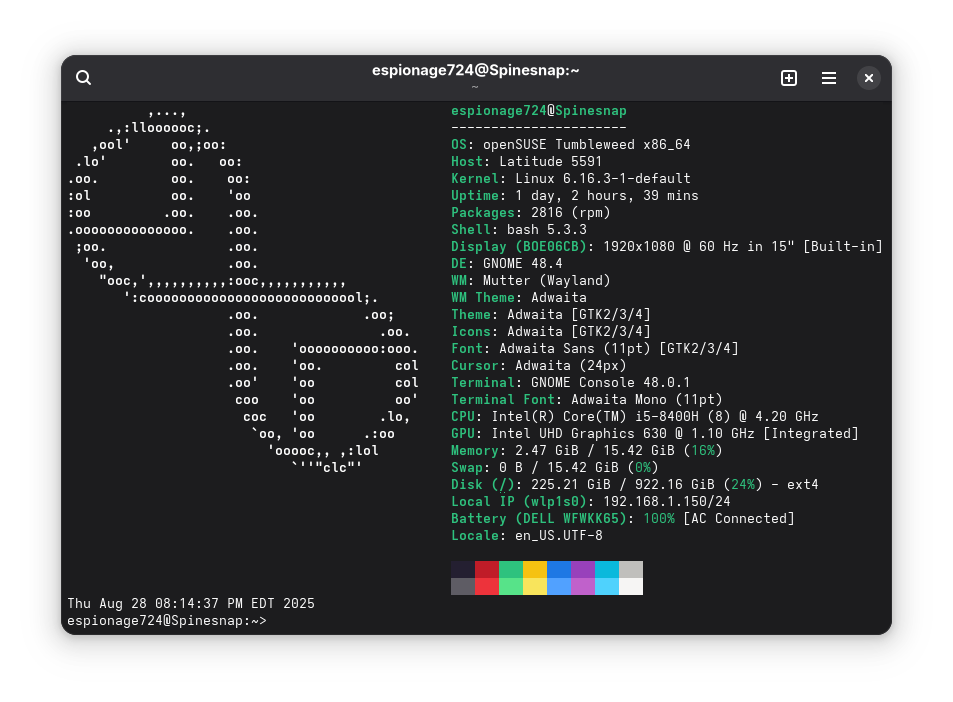Click the Battery 100% value
The width and height of the screenshot is (953, 702).
click(x=659, y=519)
